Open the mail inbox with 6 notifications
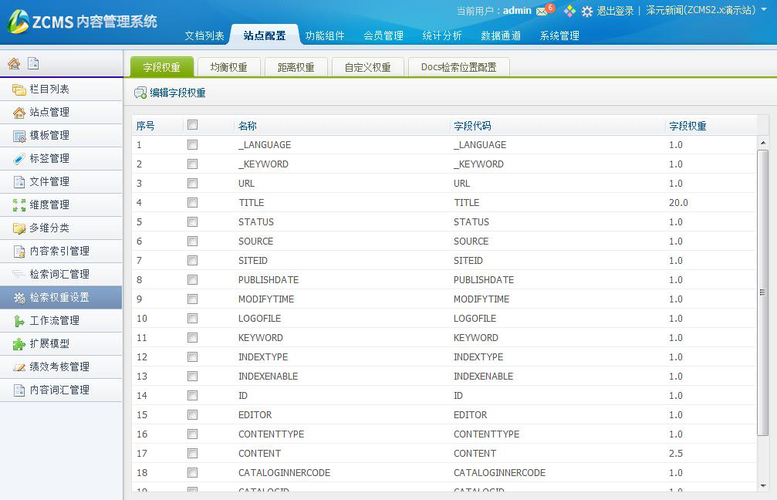Screen dimensions: 777x500 543,11
